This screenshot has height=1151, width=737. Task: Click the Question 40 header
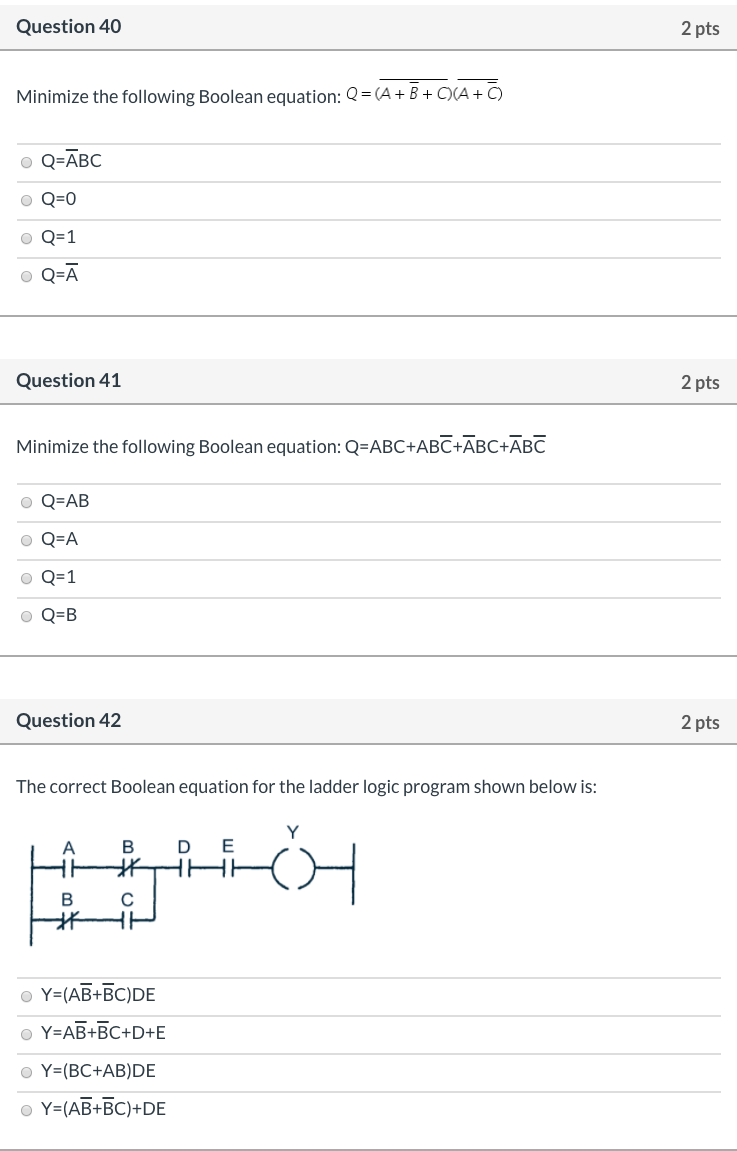(68, 27)
